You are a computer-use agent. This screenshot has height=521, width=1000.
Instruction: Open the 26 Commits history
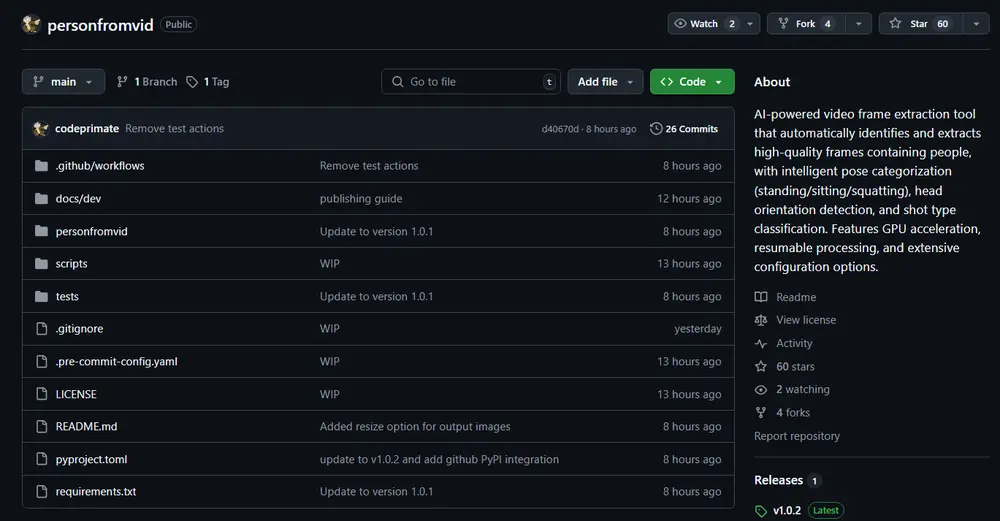tap(684, 129)
